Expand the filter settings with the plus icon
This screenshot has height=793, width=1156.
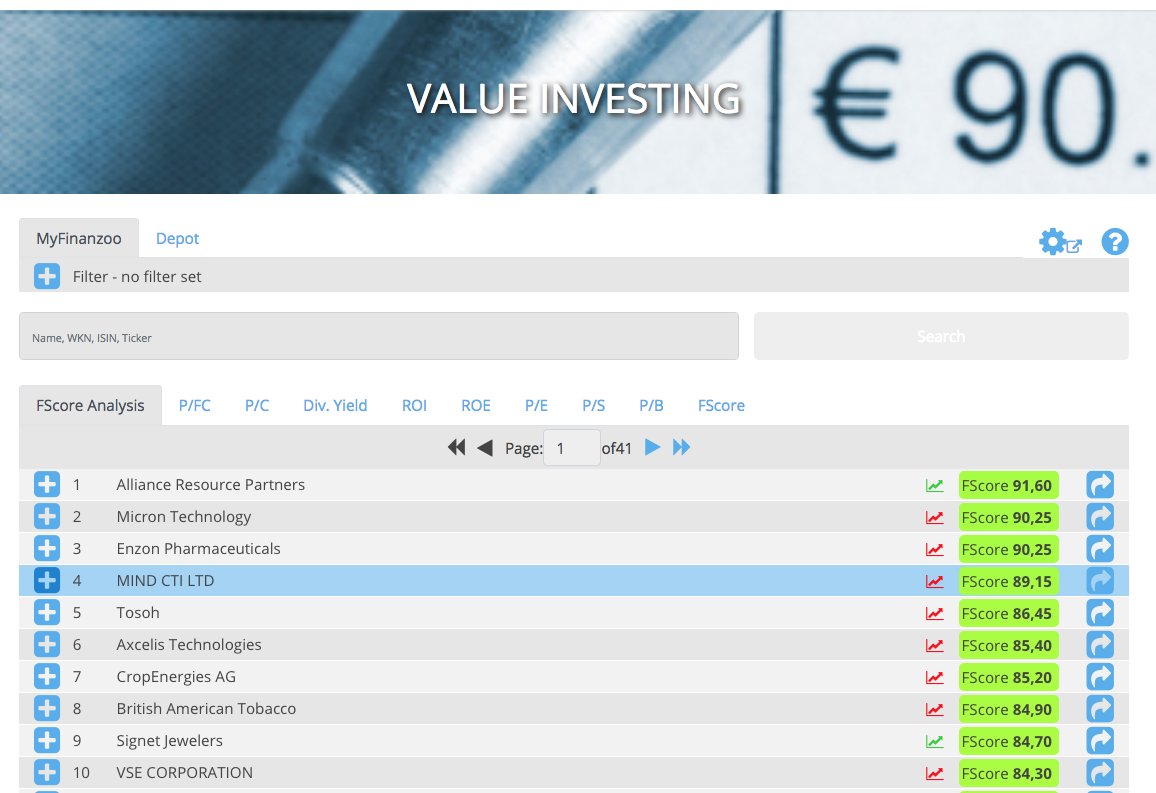point(46,276)
